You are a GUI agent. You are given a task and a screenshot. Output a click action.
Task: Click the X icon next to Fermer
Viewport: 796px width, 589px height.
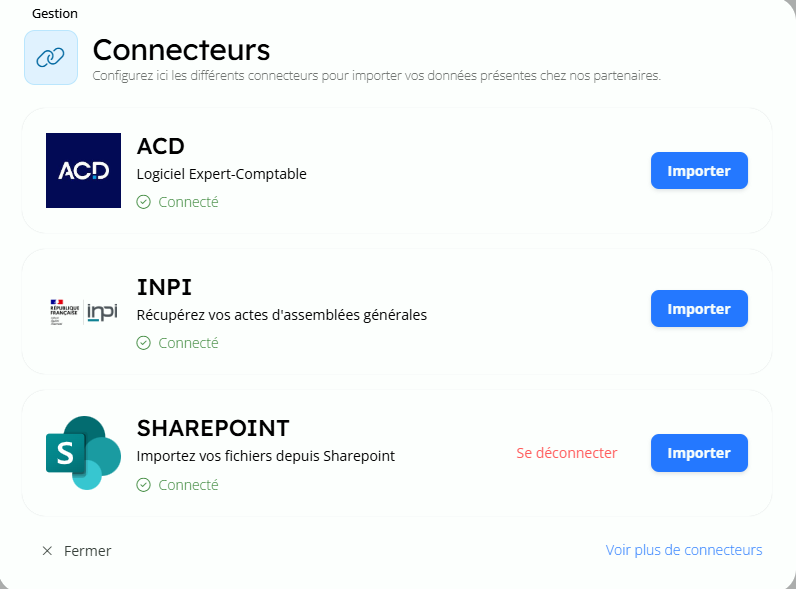(47, 551)
